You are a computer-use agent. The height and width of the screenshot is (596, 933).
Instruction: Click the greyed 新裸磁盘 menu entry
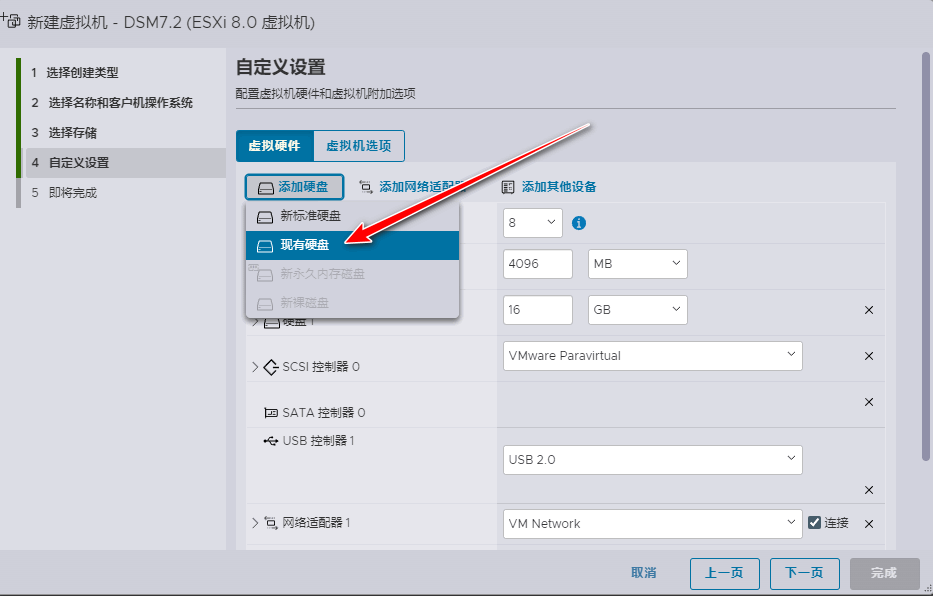tap(352, 303)
